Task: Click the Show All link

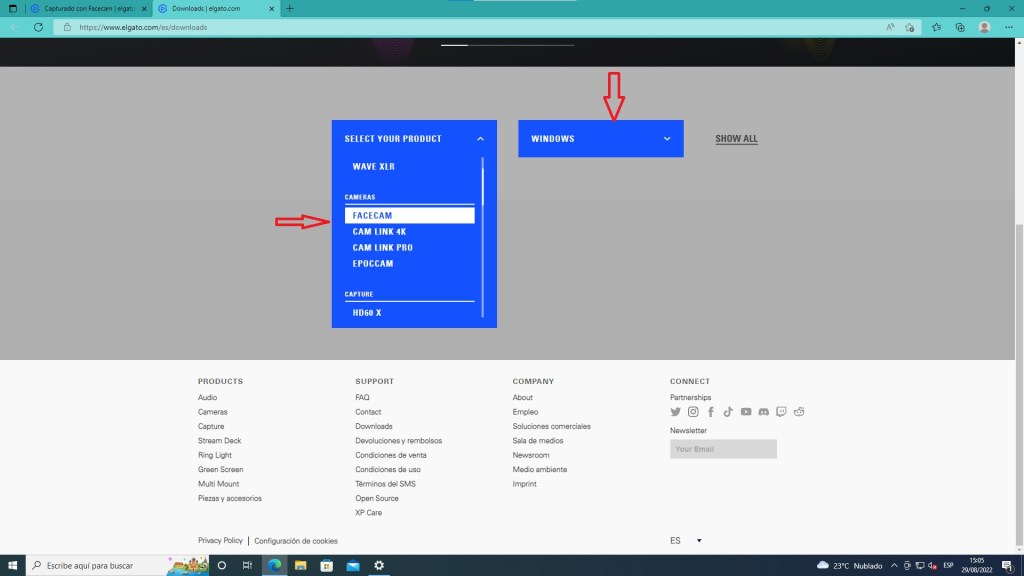Action: pyautogui.click(x=736, y=139)
